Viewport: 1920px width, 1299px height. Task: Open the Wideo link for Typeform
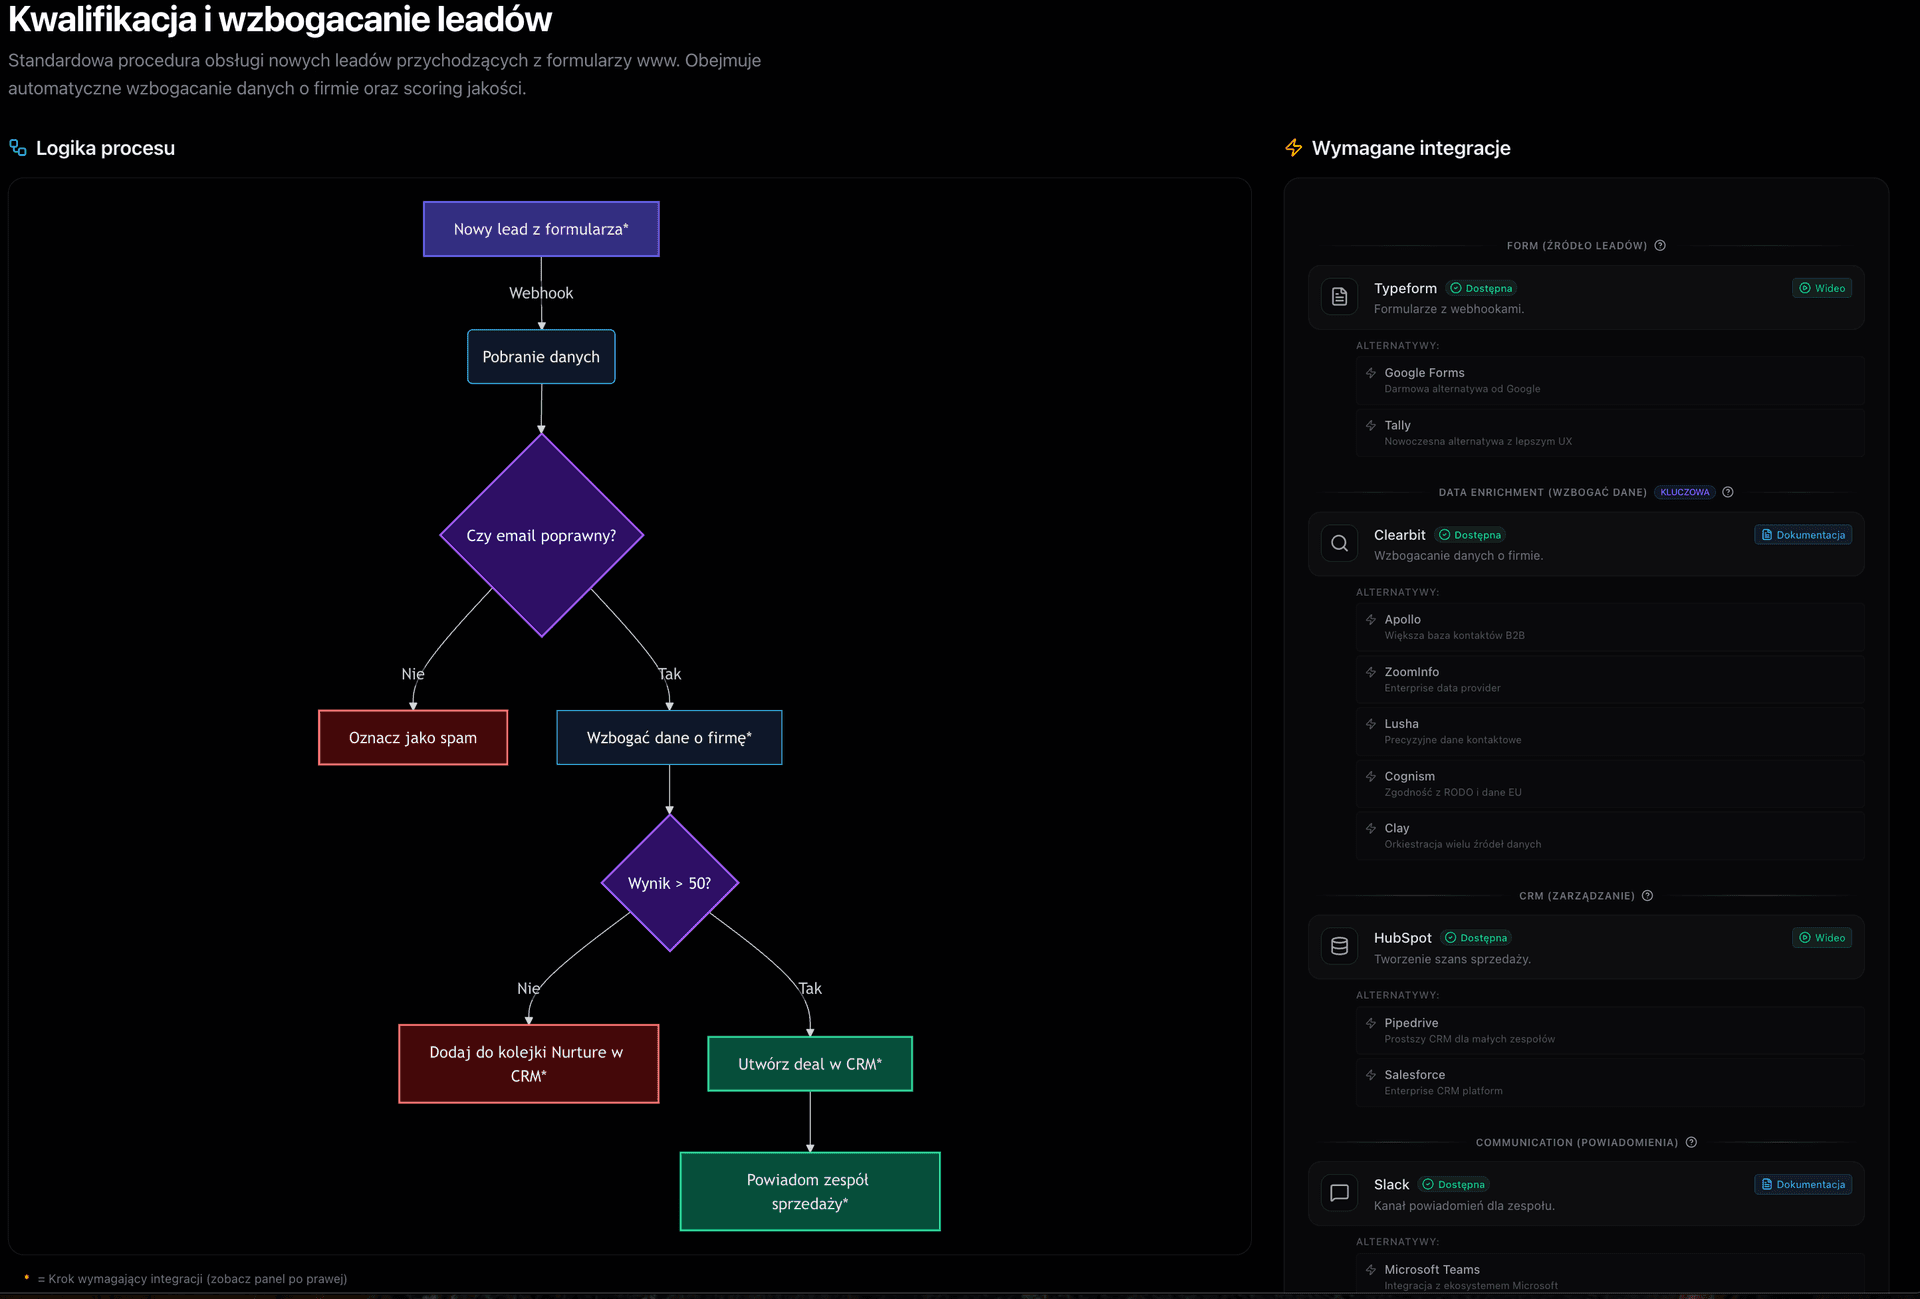pos(1822,288)
